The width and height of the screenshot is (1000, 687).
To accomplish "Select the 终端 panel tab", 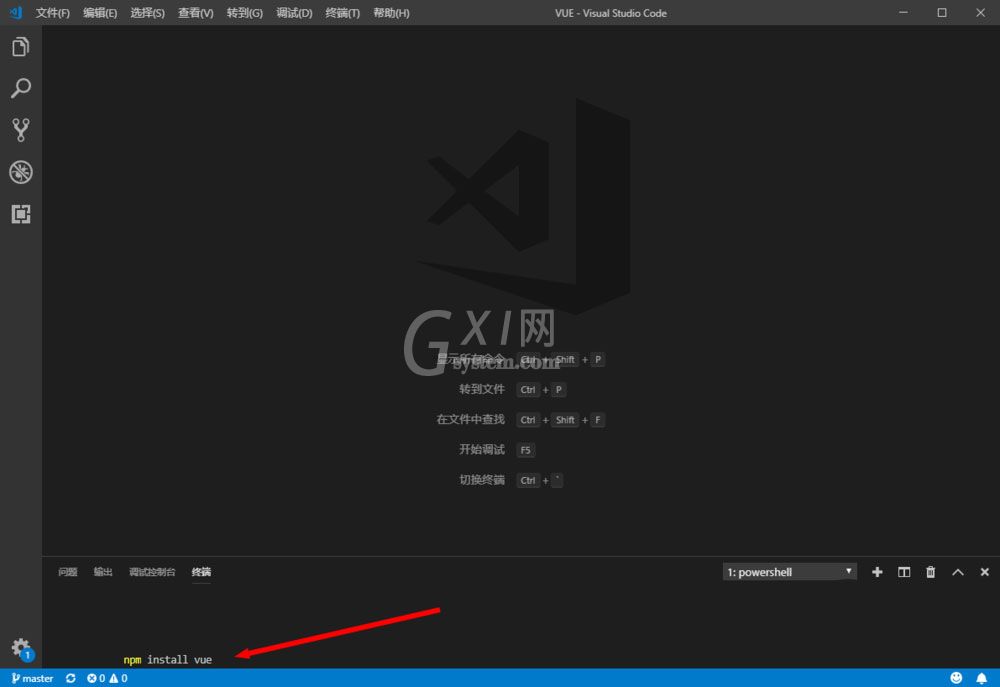I will pyautogui.click(x=202, y=572).
